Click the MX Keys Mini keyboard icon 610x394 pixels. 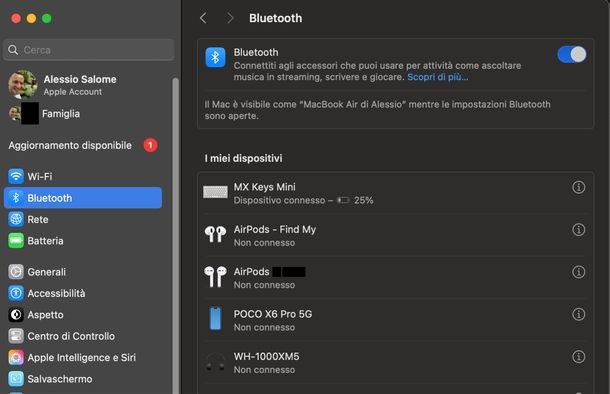point(216,192)
